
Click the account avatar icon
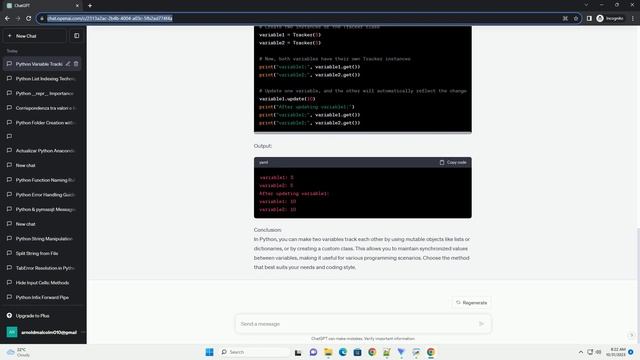[12, 332]
